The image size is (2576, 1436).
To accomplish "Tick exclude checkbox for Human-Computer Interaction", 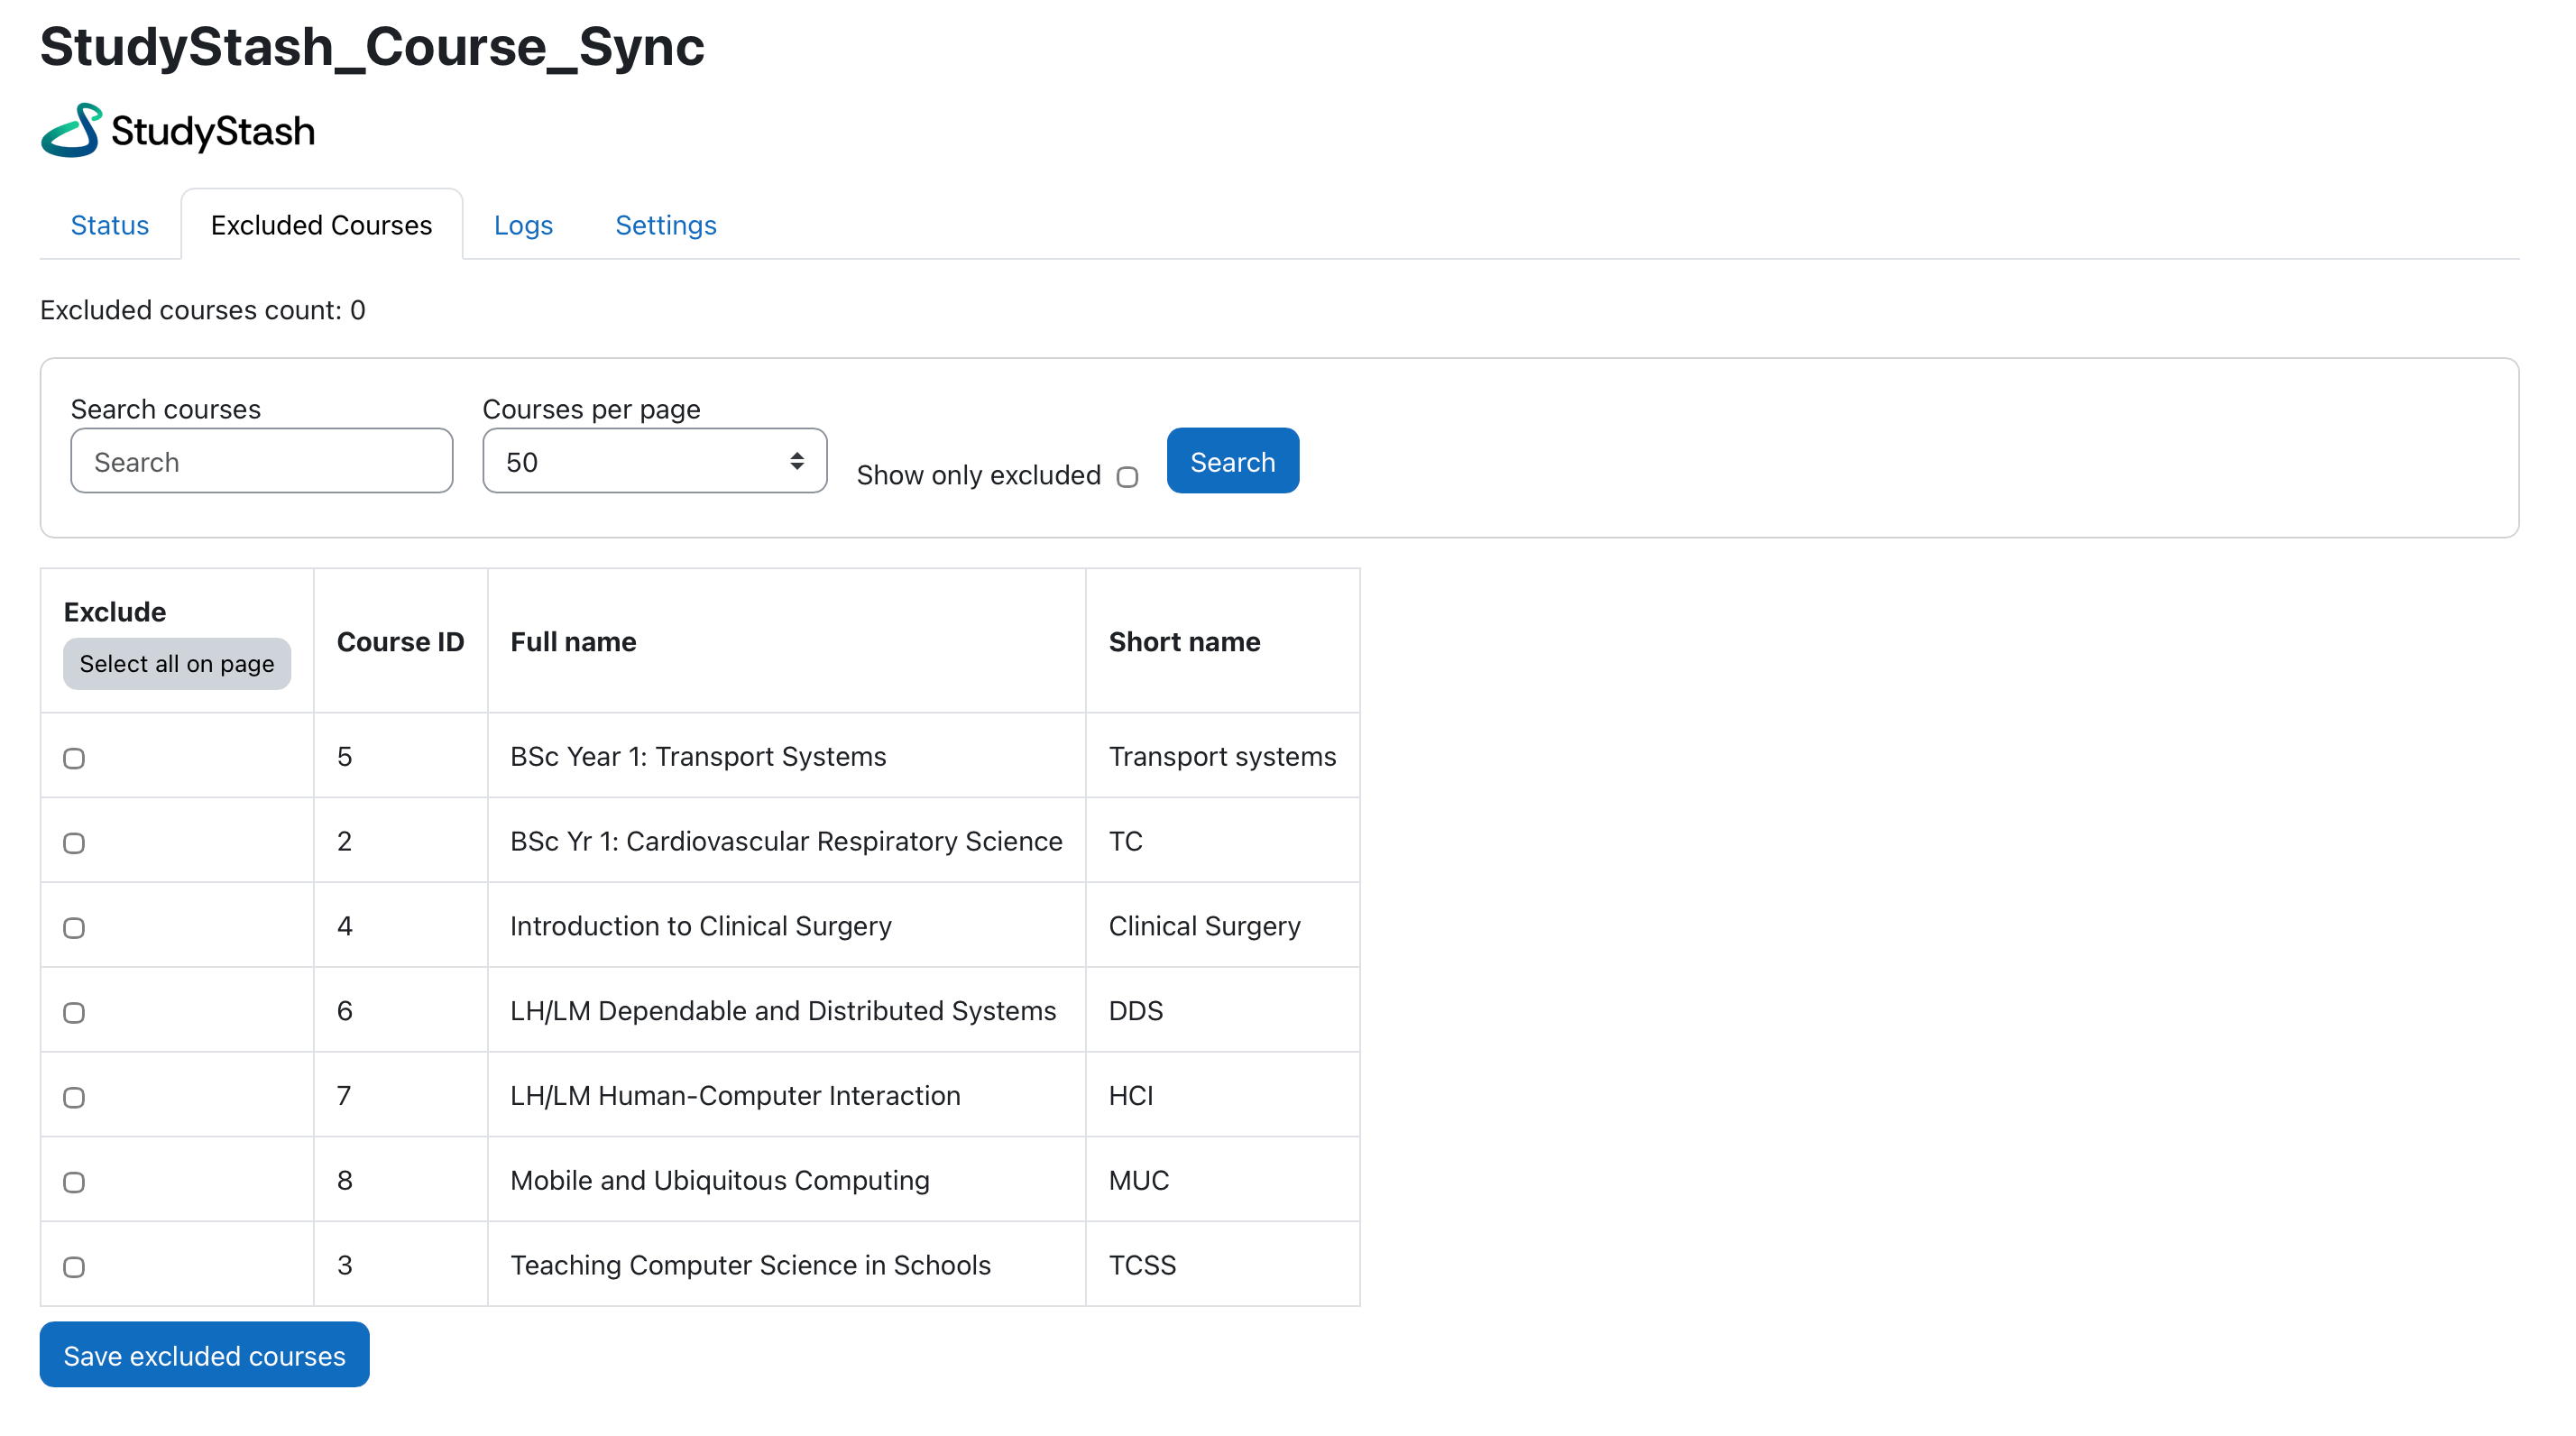I will (74, 1098).
